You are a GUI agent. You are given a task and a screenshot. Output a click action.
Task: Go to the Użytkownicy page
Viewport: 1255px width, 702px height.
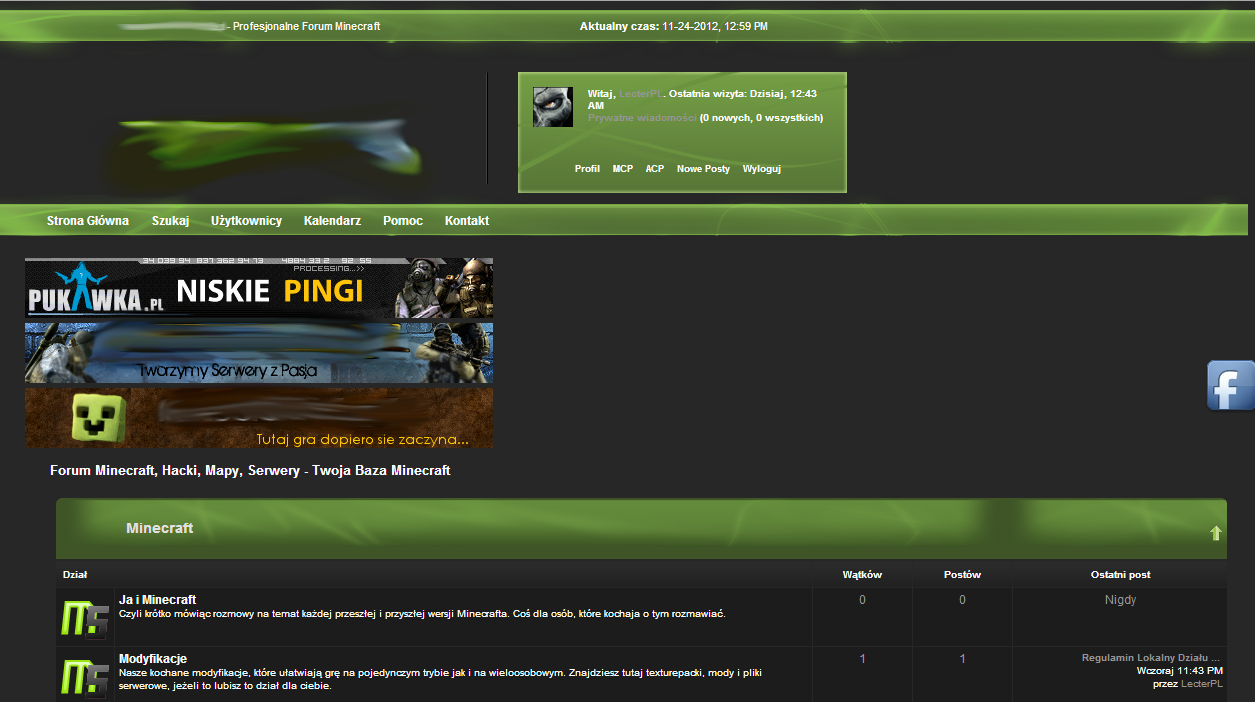point(246,221)
